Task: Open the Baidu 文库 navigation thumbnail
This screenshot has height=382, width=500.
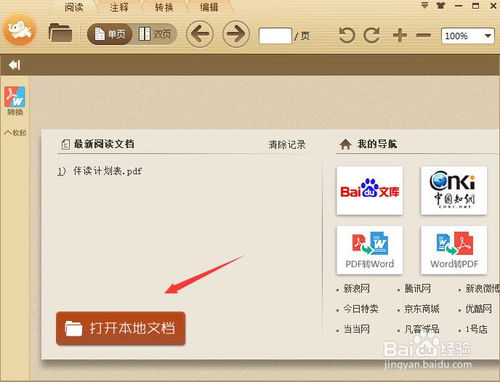Action: pos(370,191)
